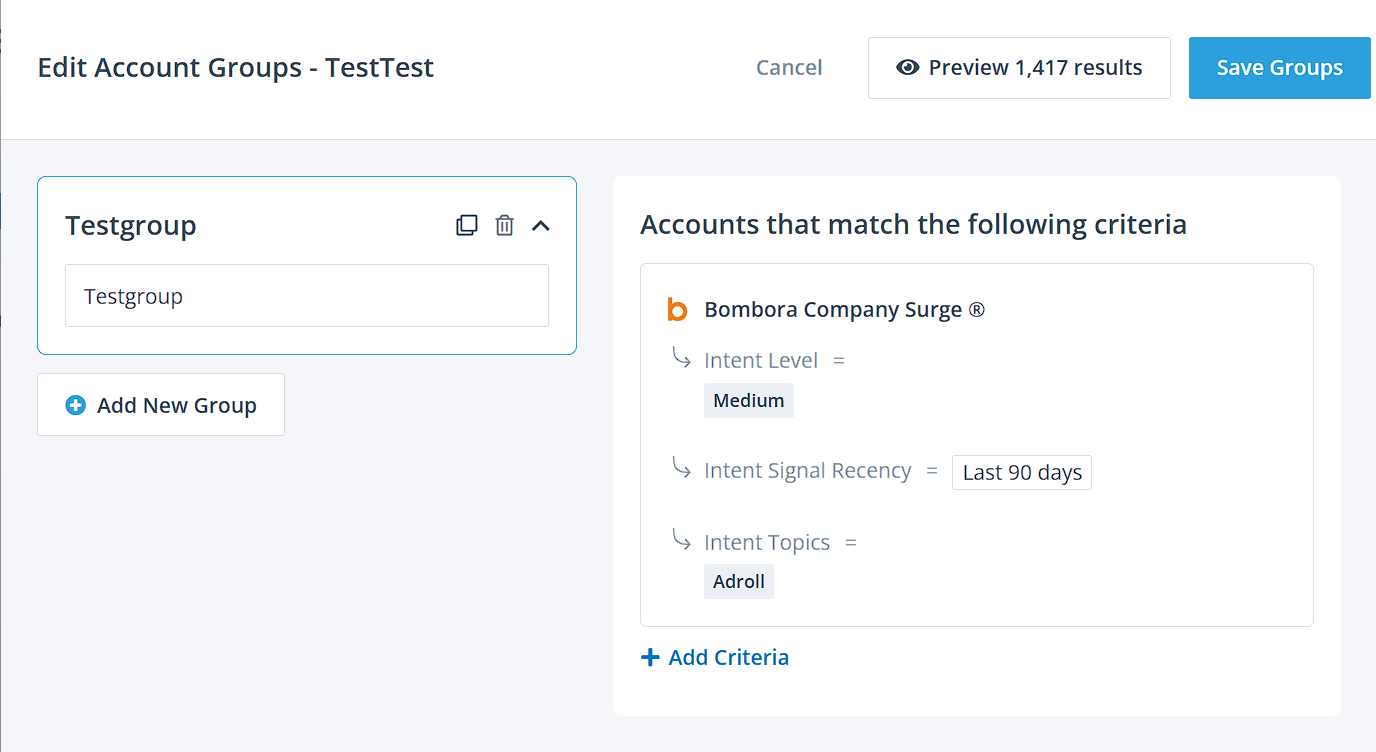Click the Cancel link
This screenshot has height=752, width=1376.
coord(789,68)
